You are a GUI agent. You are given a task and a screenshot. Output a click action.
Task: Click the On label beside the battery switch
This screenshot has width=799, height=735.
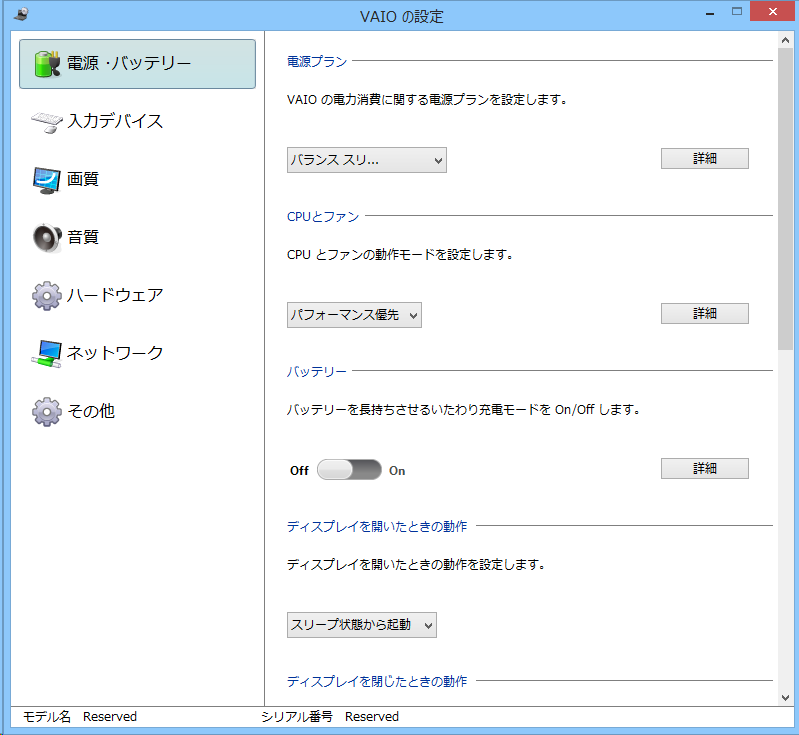[x=397, y=470]
